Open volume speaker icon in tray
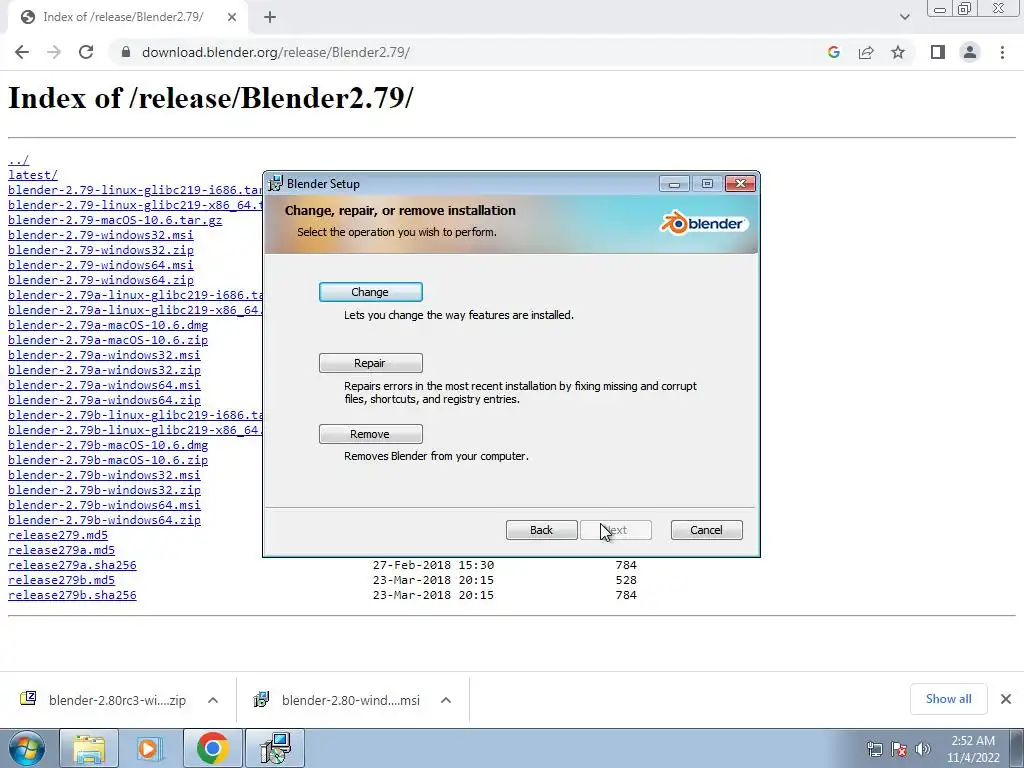This screenshot has width=1024, height=768. click(923, 749)
